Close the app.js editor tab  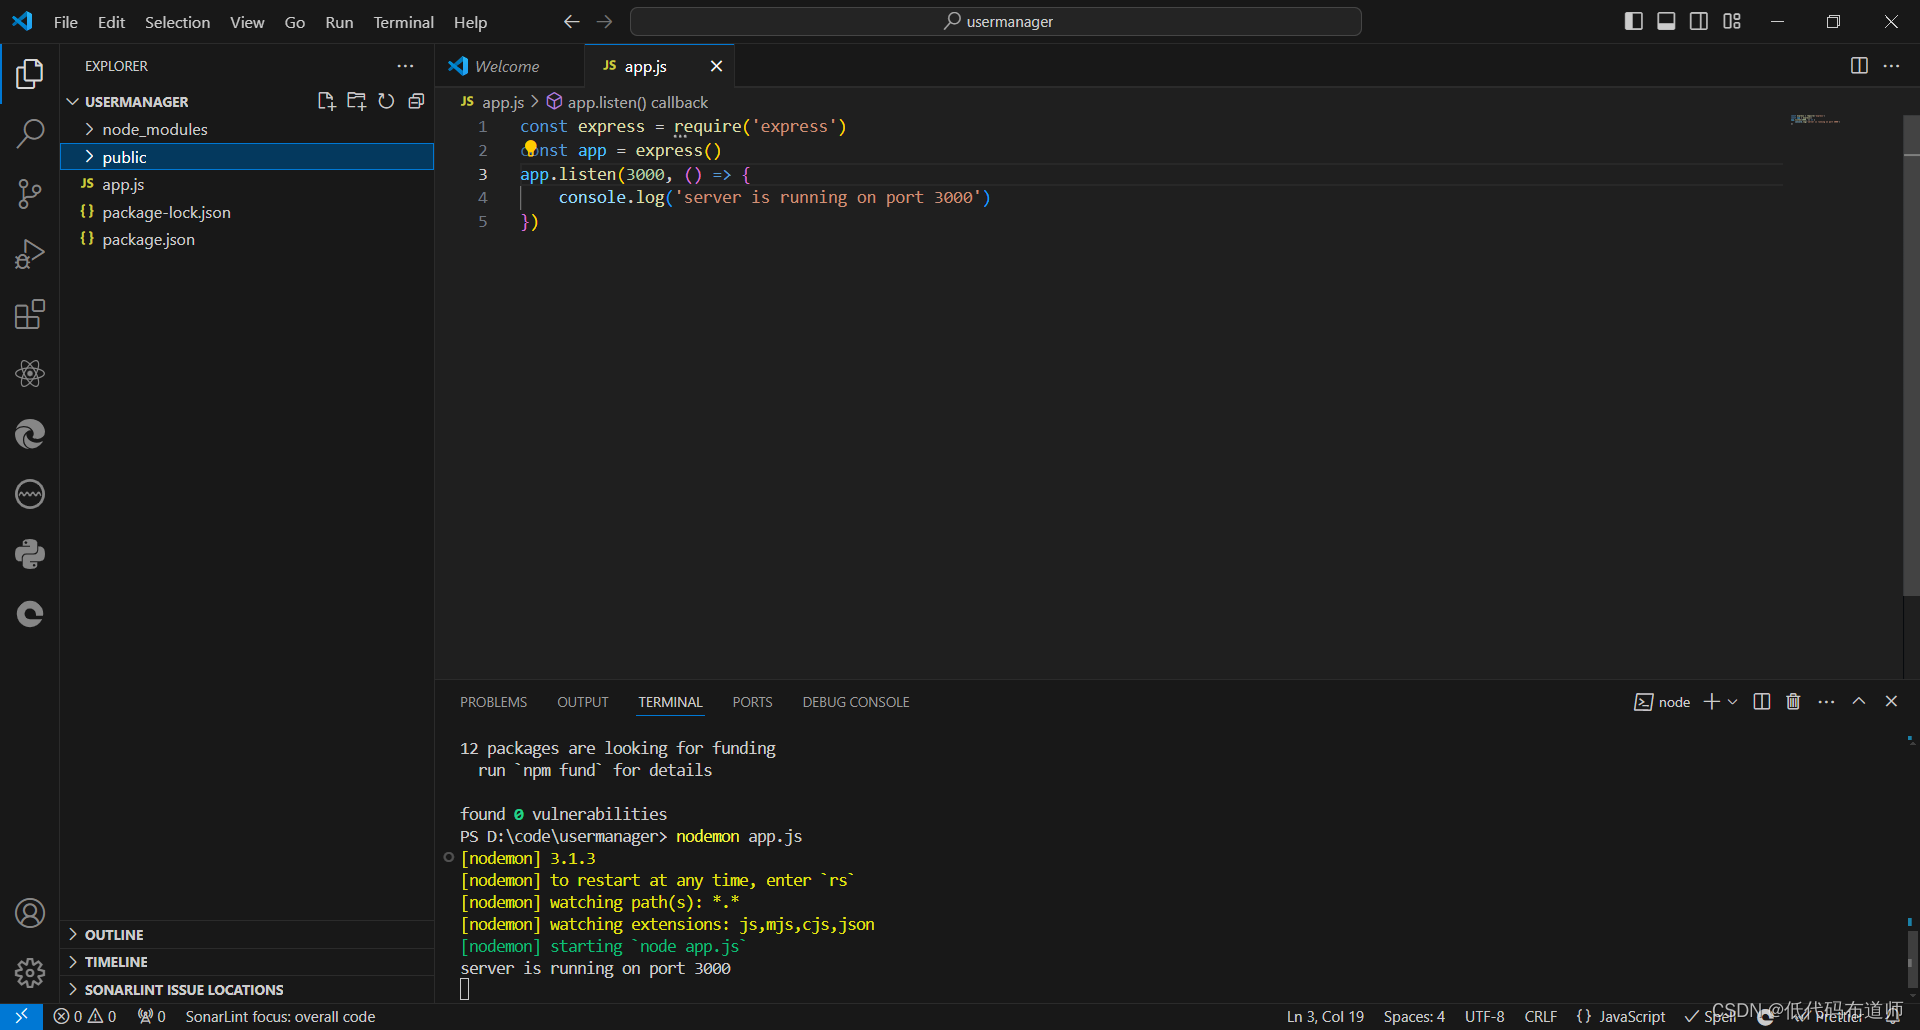[x=716, y=66]
